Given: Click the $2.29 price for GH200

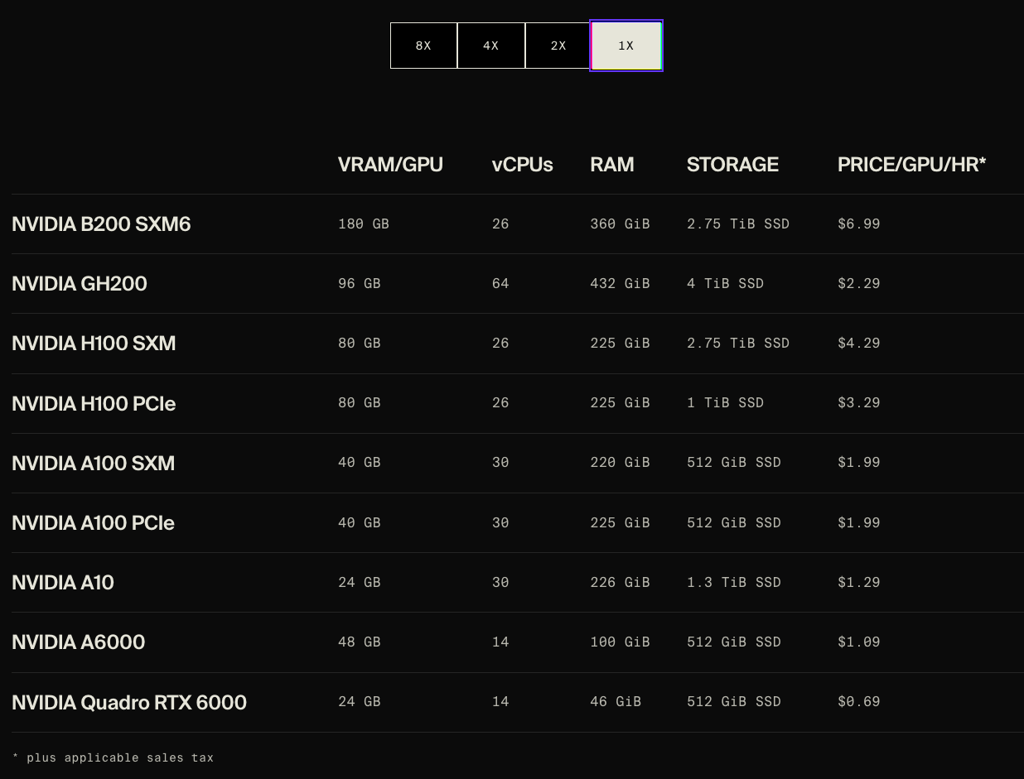Looking at the screenshot, I should (x=859, y=283).
